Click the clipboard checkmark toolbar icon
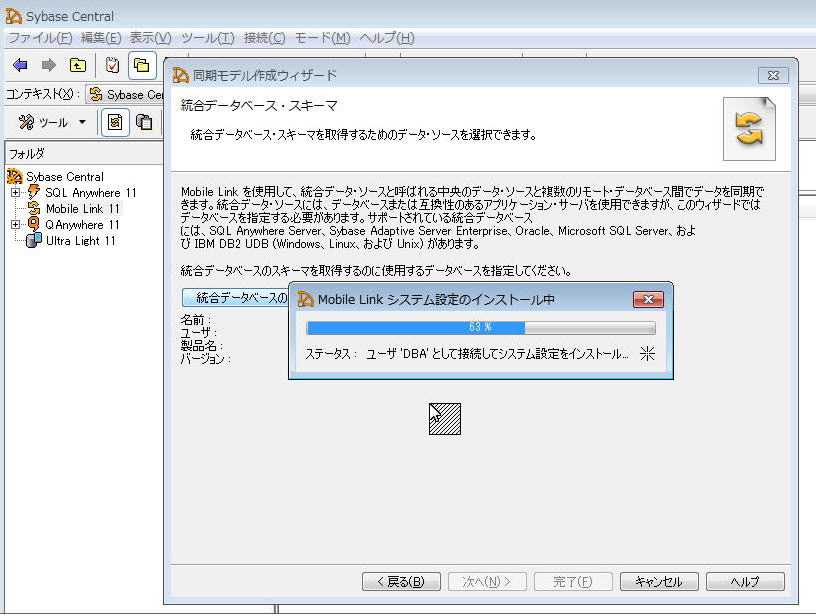This screenshot has width=816, height=616. 112,66
